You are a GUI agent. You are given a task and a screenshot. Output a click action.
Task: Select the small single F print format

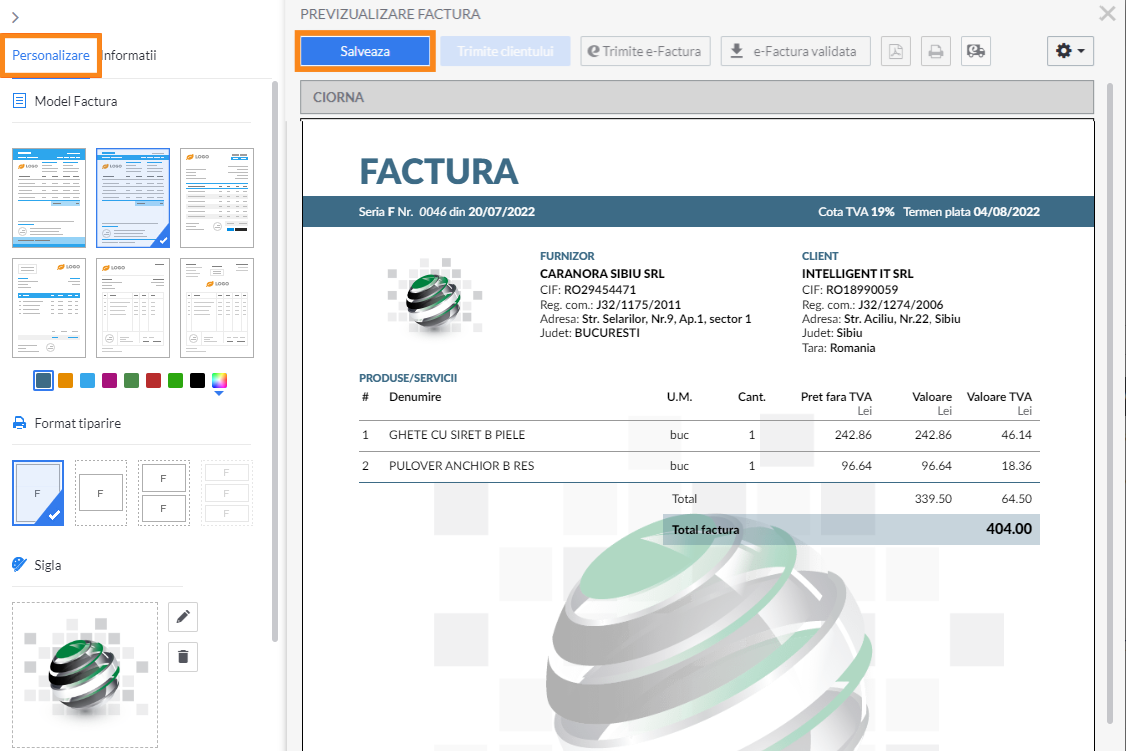(101, 493)
